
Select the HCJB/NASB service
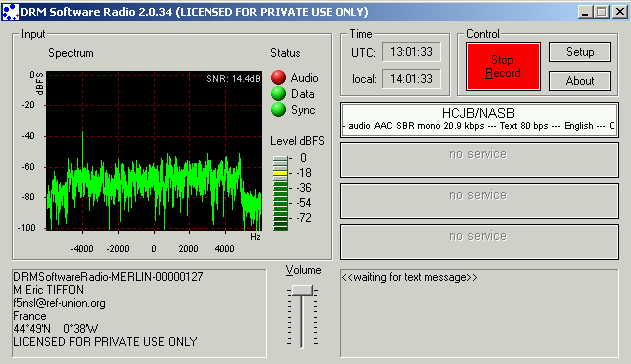pos(479,120)
